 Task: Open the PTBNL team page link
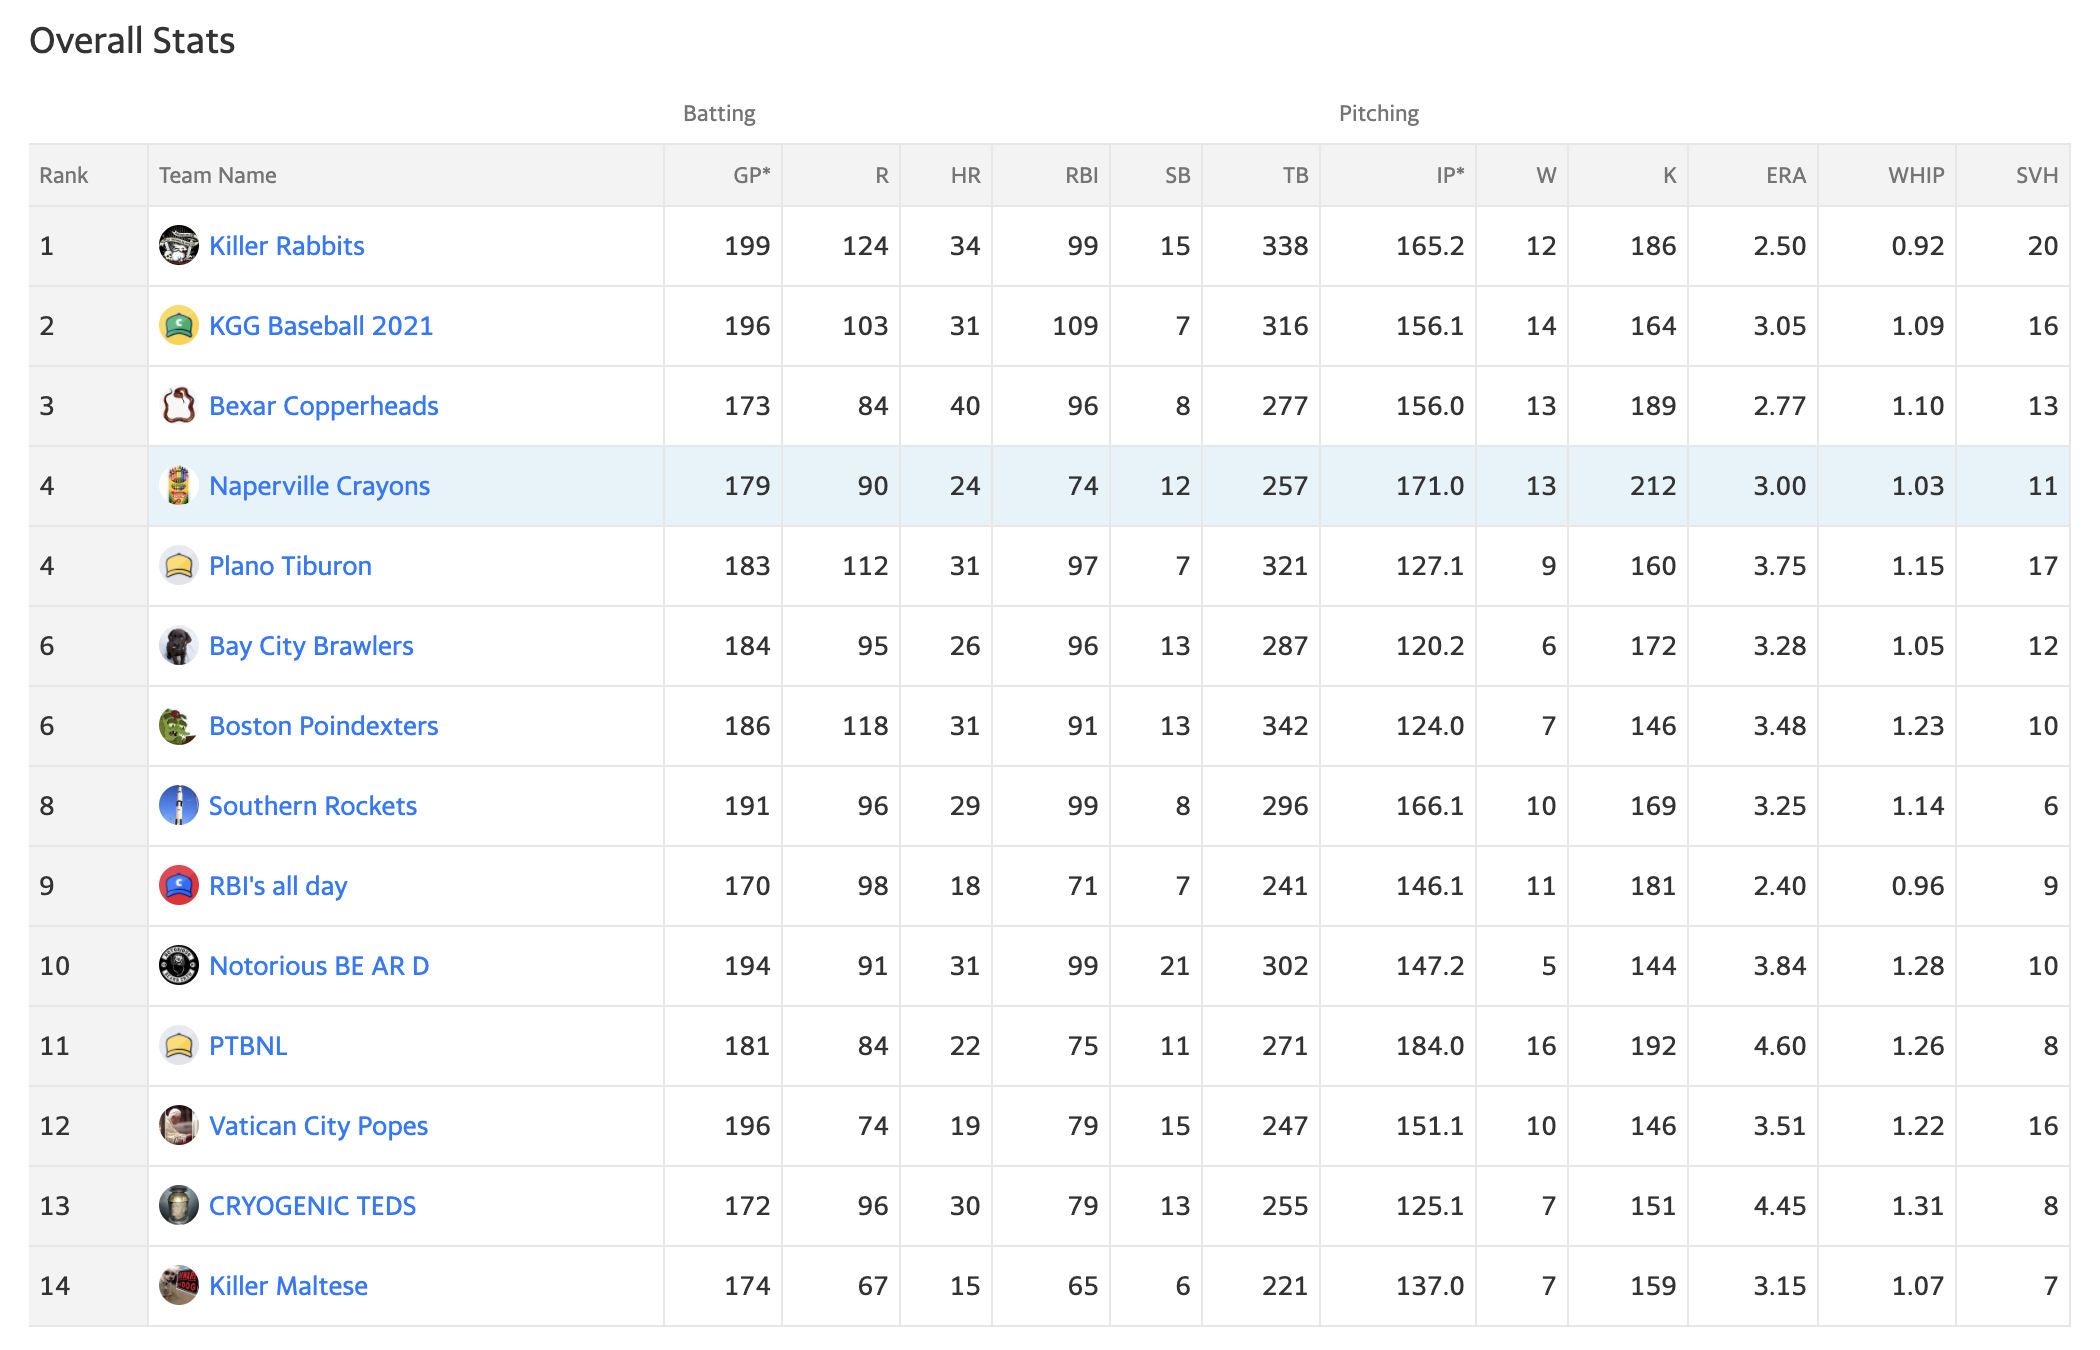click(248, 1046)
